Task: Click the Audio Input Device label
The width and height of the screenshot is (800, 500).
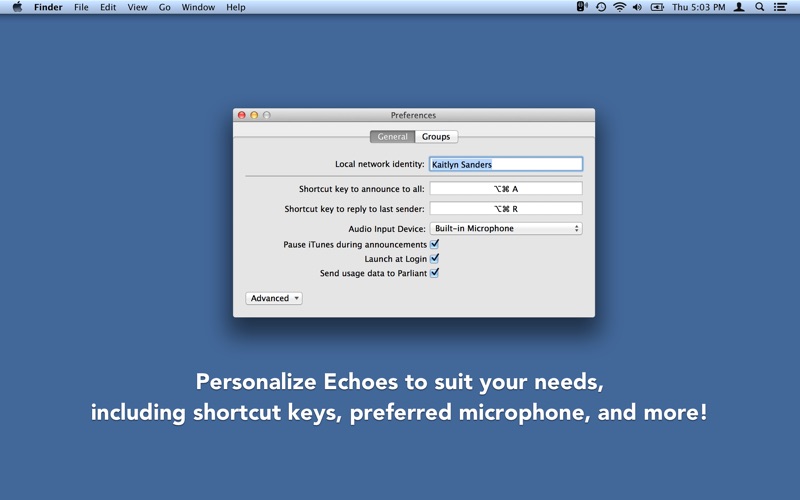Action: coord(387,229)
